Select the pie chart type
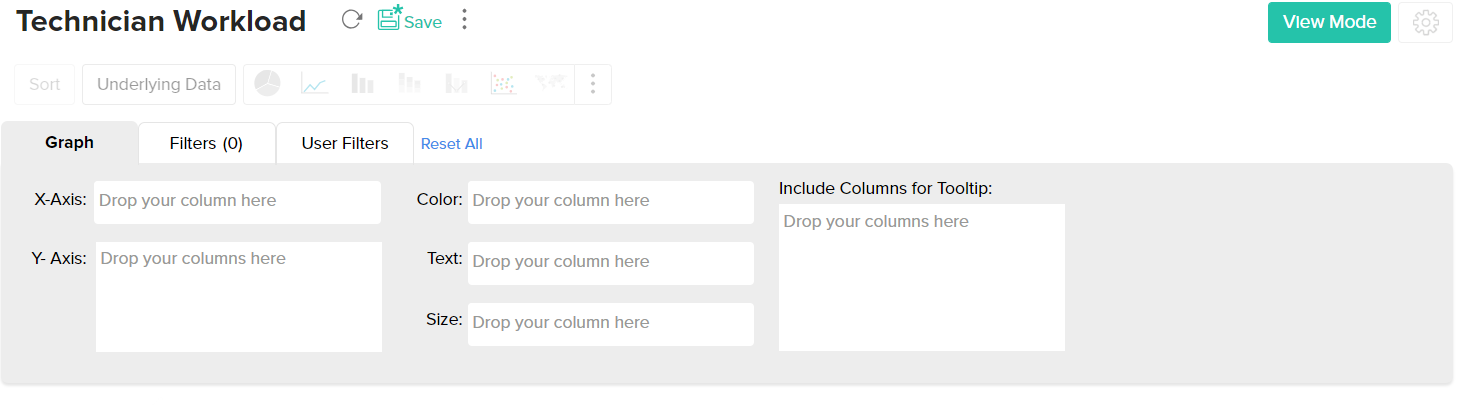The width and height of the screenshot is (1462, 405). click(267, 84)
